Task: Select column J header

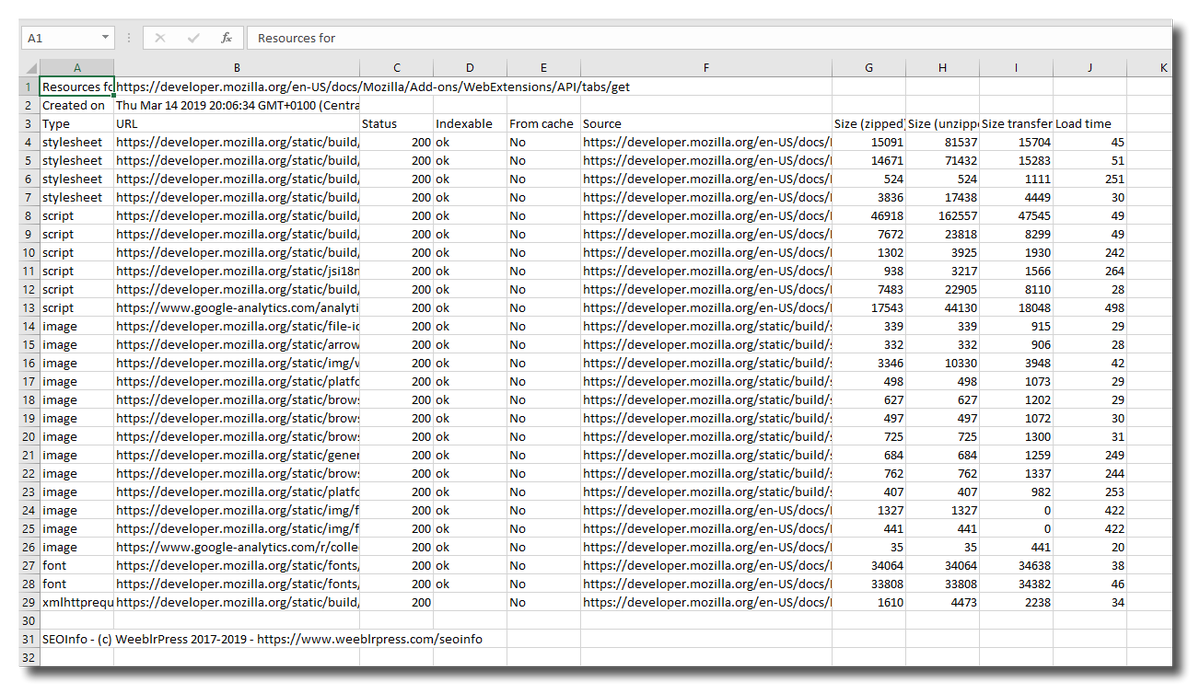Action: (1090, 68)
